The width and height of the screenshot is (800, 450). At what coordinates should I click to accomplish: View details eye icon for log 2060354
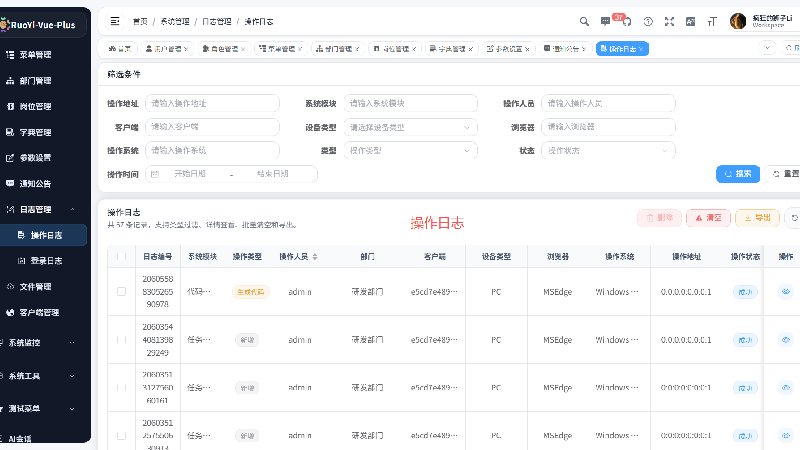pos(786,340)
